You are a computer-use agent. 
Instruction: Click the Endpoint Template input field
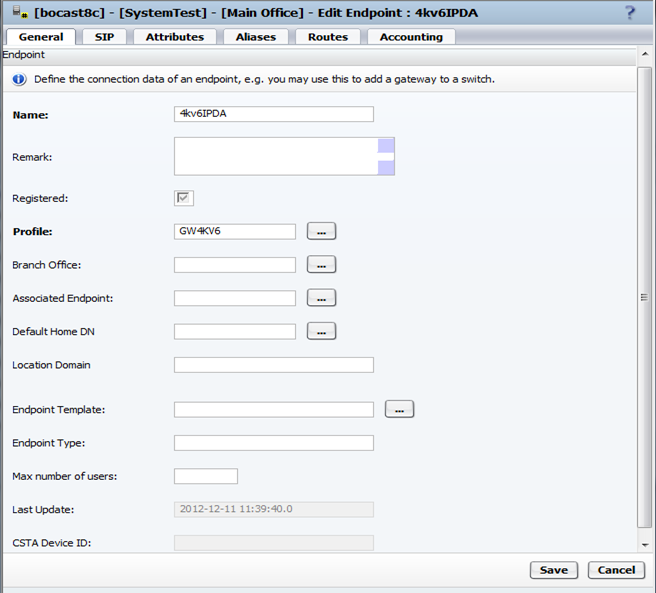coord(274,410)
